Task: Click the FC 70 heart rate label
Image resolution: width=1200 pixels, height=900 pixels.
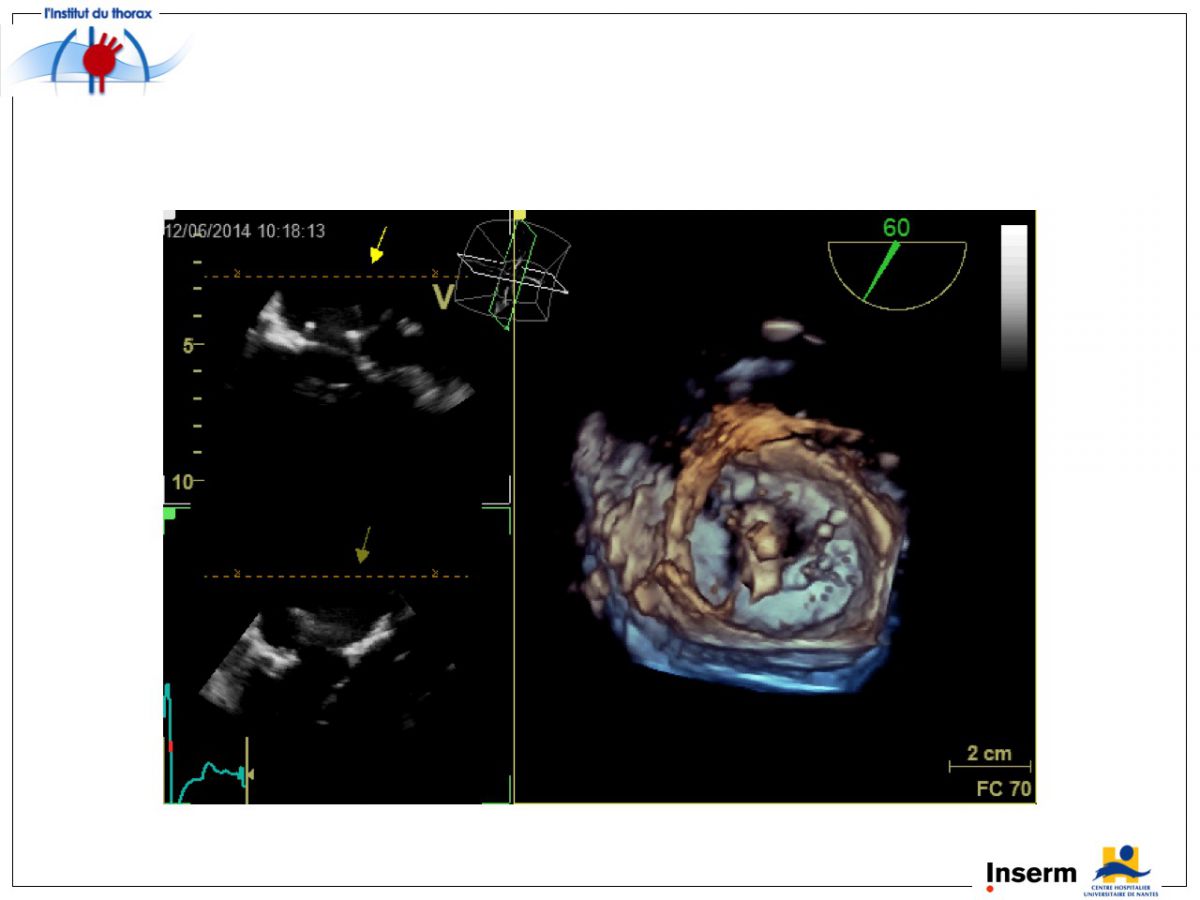Action: pos(1004,789)
